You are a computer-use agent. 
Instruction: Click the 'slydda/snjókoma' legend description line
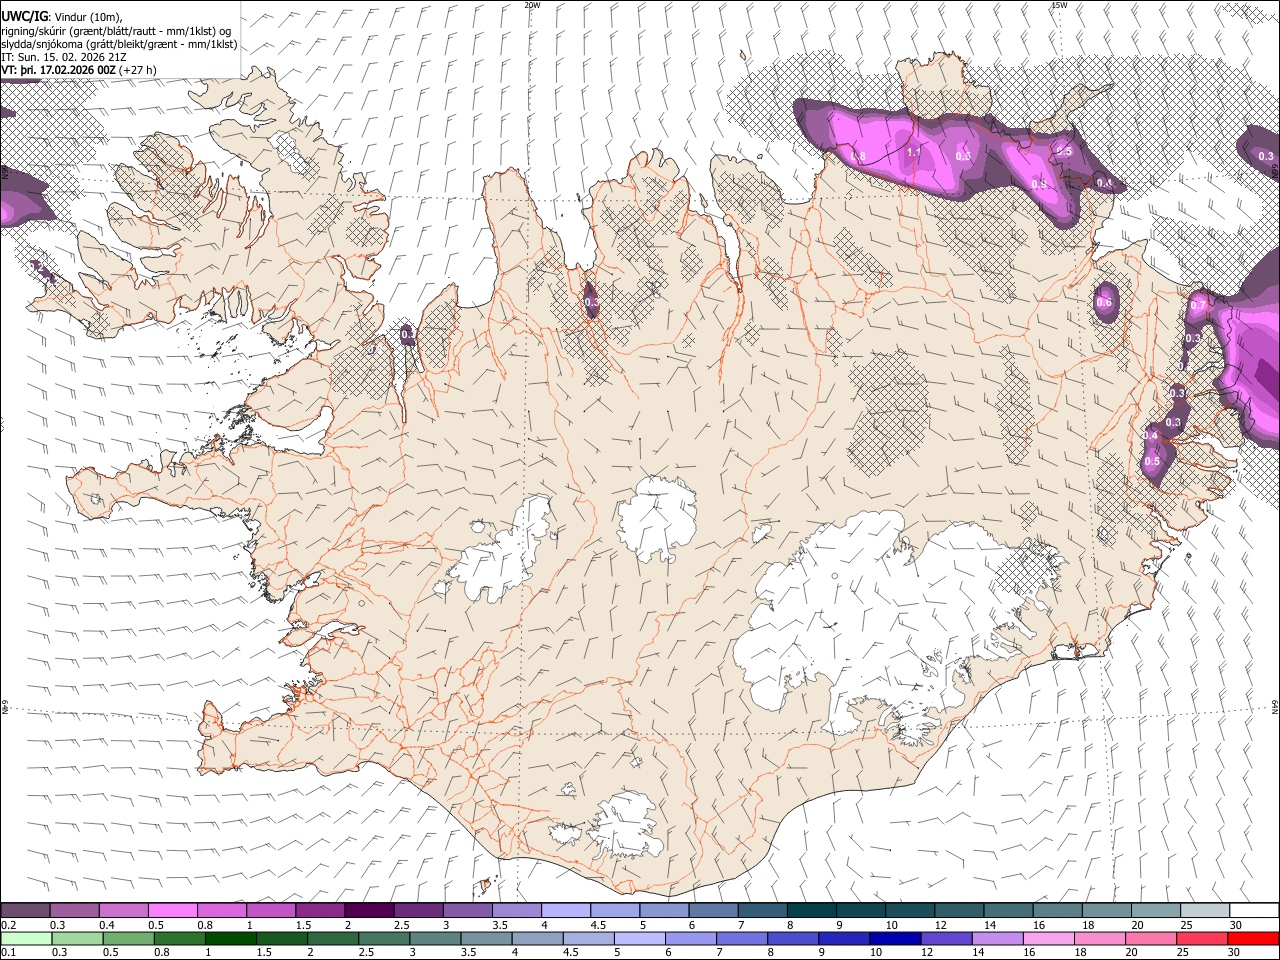pos(119,44)
